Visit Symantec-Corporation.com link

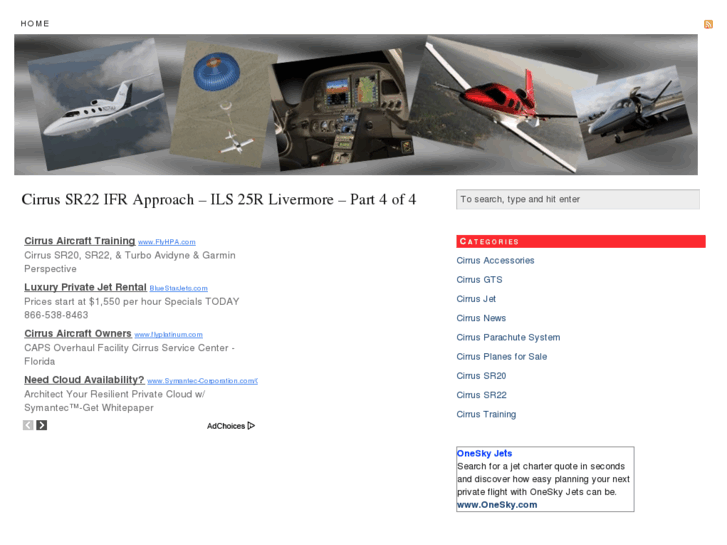[203, 381]
